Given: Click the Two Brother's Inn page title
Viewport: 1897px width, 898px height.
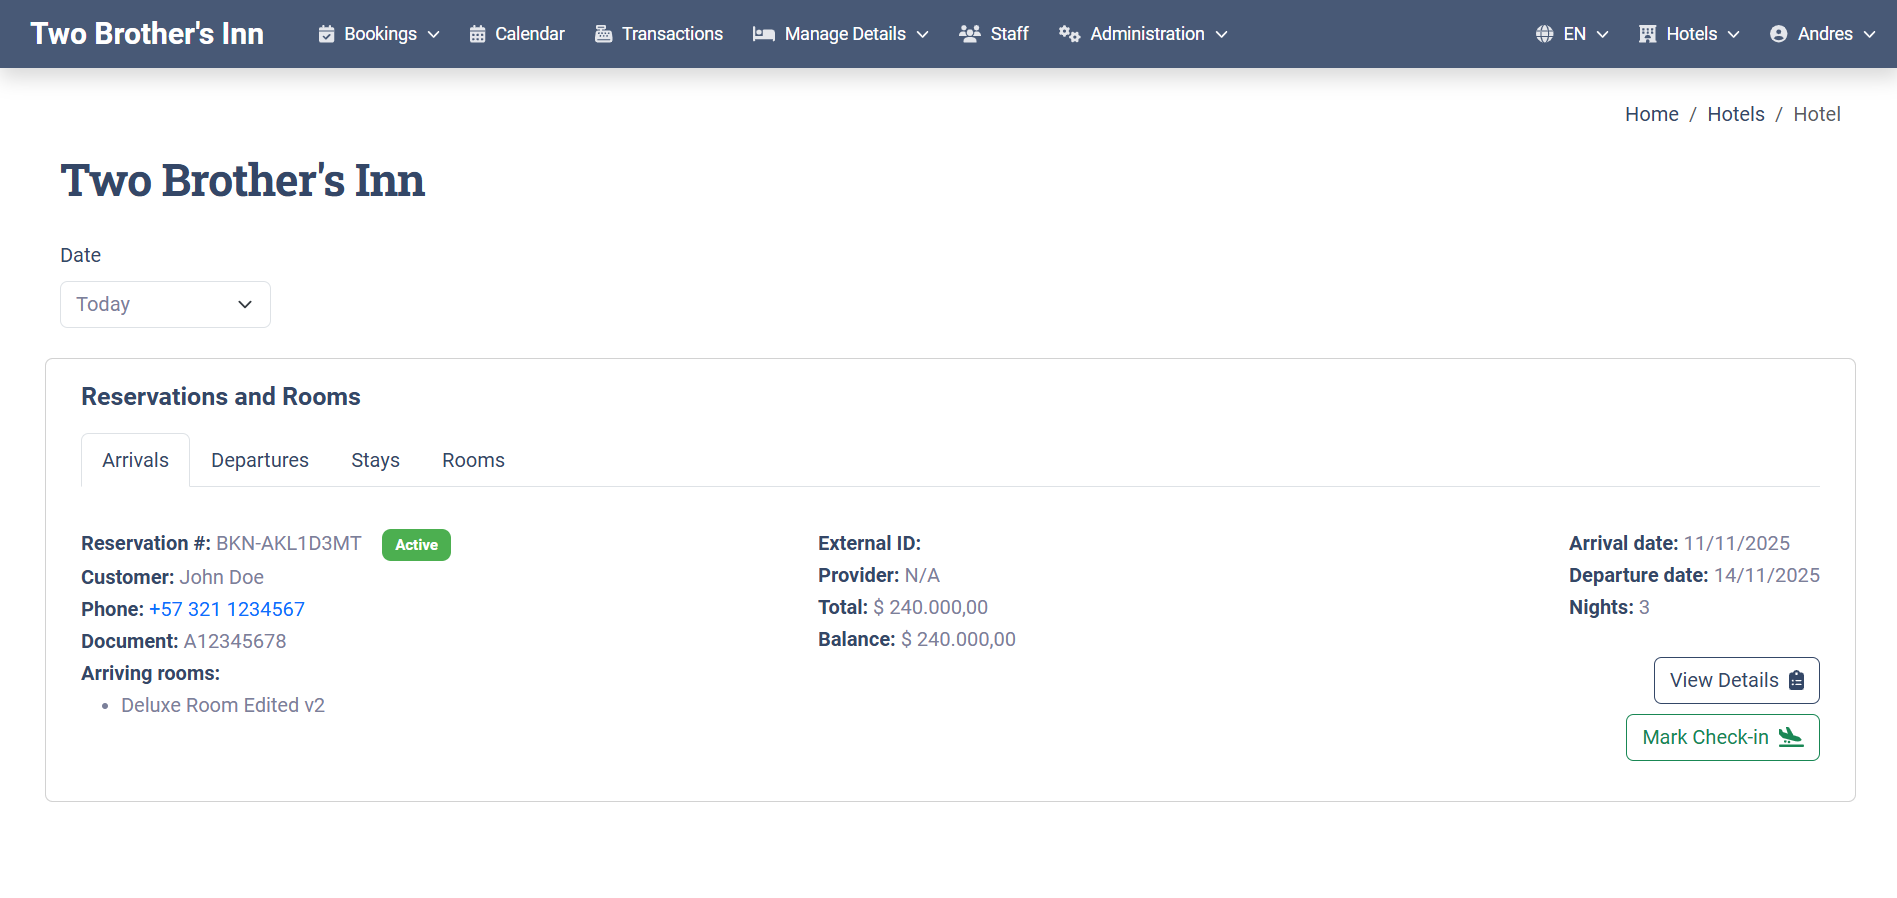Looking at the screenshot, I should point(243,181).
